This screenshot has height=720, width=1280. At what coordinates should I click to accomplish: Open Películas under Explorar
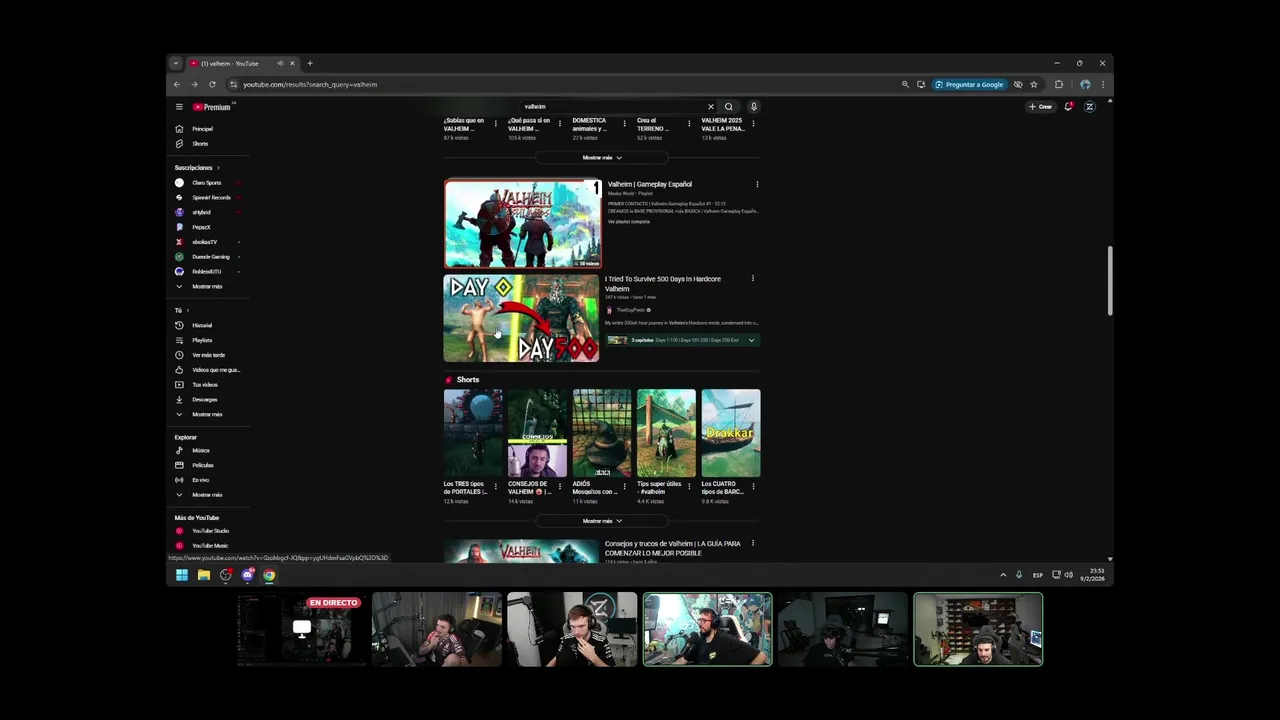pos(203,465)
